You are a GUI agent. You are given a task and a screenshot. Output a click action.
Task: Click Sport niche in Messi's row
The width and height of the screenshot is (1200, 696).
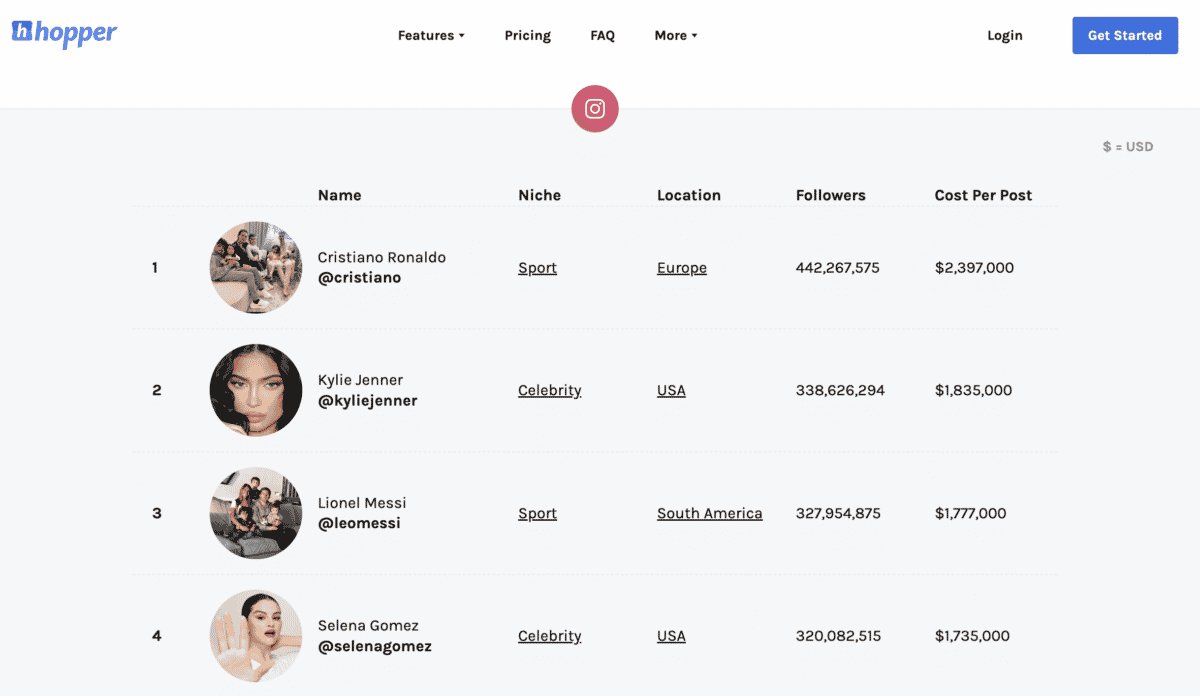(537, 513)
